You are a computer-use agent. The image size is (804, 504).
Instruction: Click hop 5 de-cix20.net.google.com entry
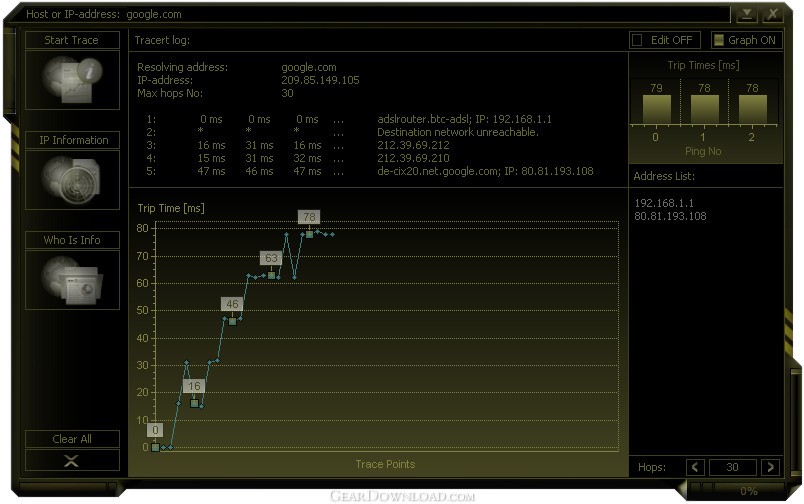pyautogui.click(x=485, y=171)
